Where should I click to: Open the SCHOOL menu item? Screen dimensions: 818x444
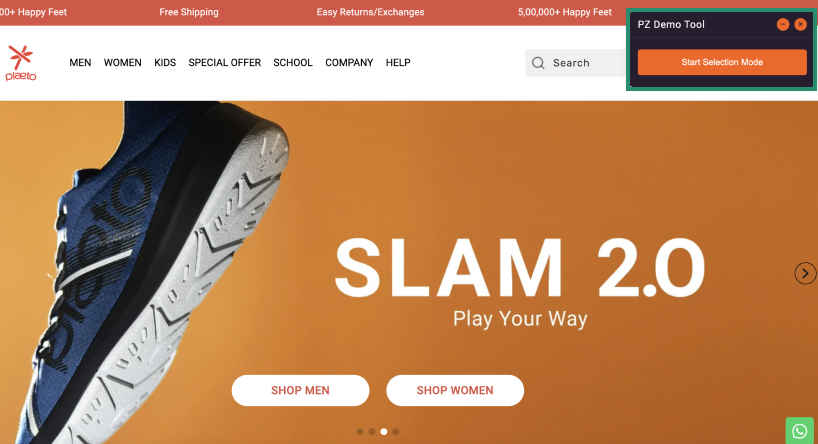tap(293, 63)
